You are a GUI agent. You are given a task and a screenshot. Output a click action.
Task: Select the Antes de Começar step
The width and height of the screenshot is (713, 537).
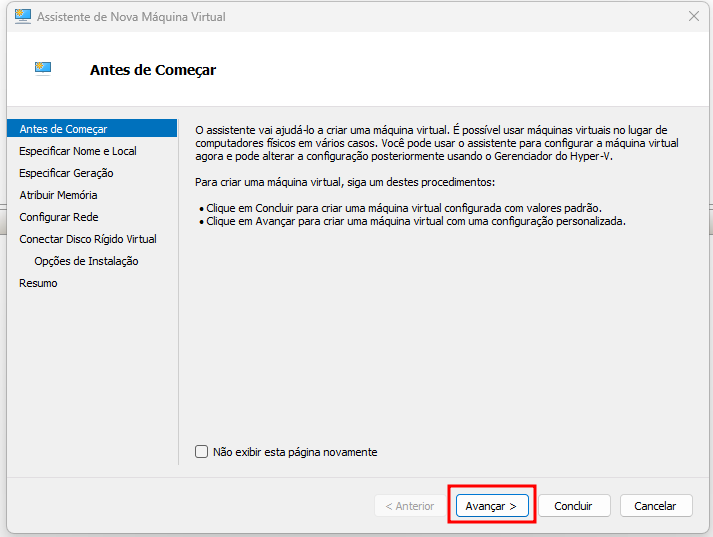coord(92,129)
